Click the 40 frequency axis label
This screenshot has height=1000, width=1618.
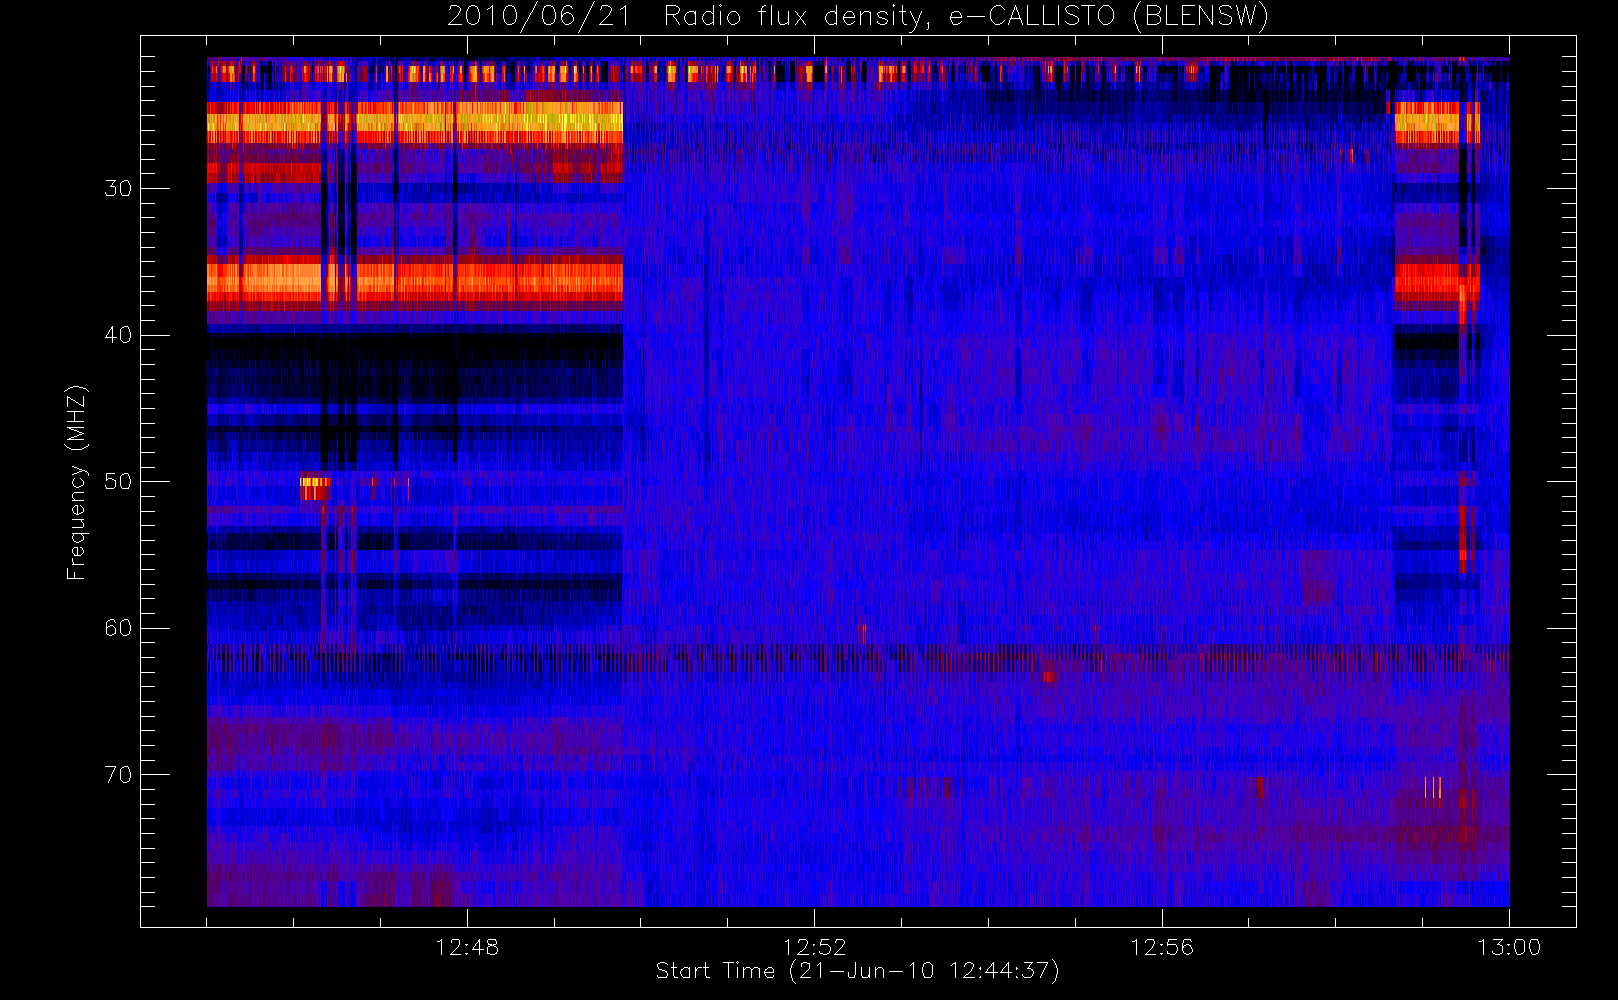[x=118, y=335]
